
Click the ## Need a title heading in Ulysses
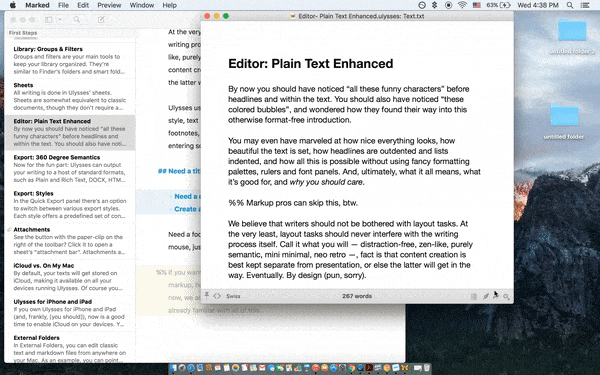[x=179, y=171]
